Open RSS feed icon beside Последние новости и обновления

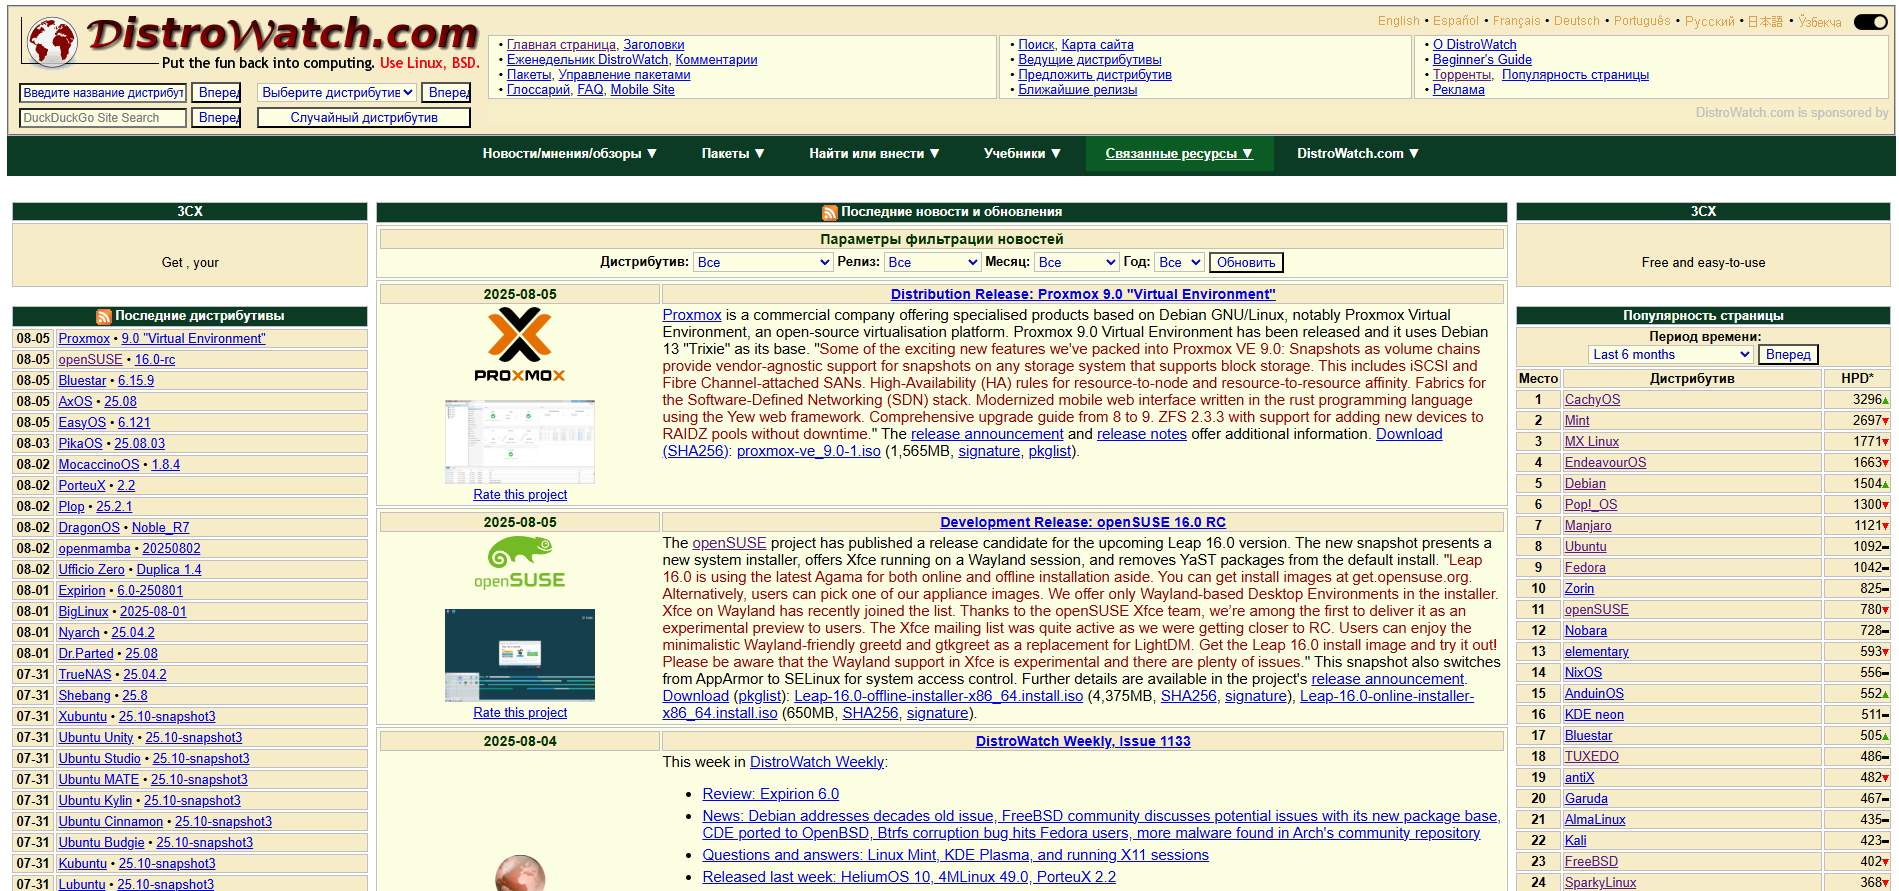(830, 212)
